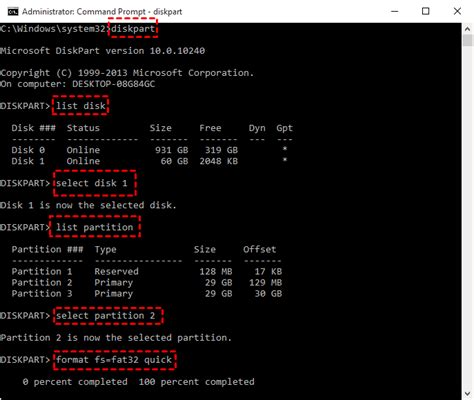Click the vertical scrollbar thumb

[x=468, y=41]
